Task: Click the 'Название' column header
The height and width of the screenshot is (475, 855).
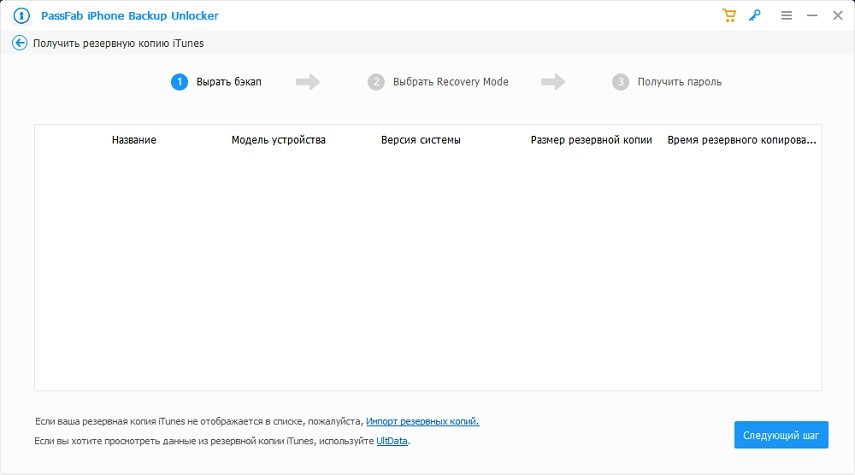Action: tap(134, 140)
